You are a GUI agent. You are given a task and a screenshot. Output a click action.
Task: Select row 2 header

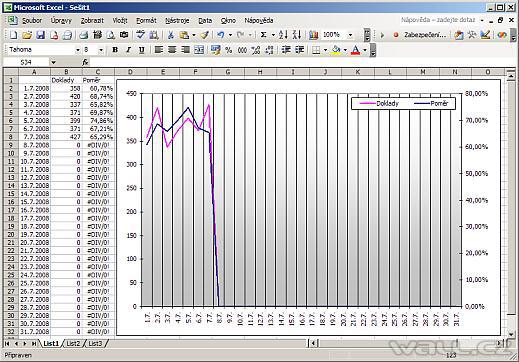pos(11,88)
